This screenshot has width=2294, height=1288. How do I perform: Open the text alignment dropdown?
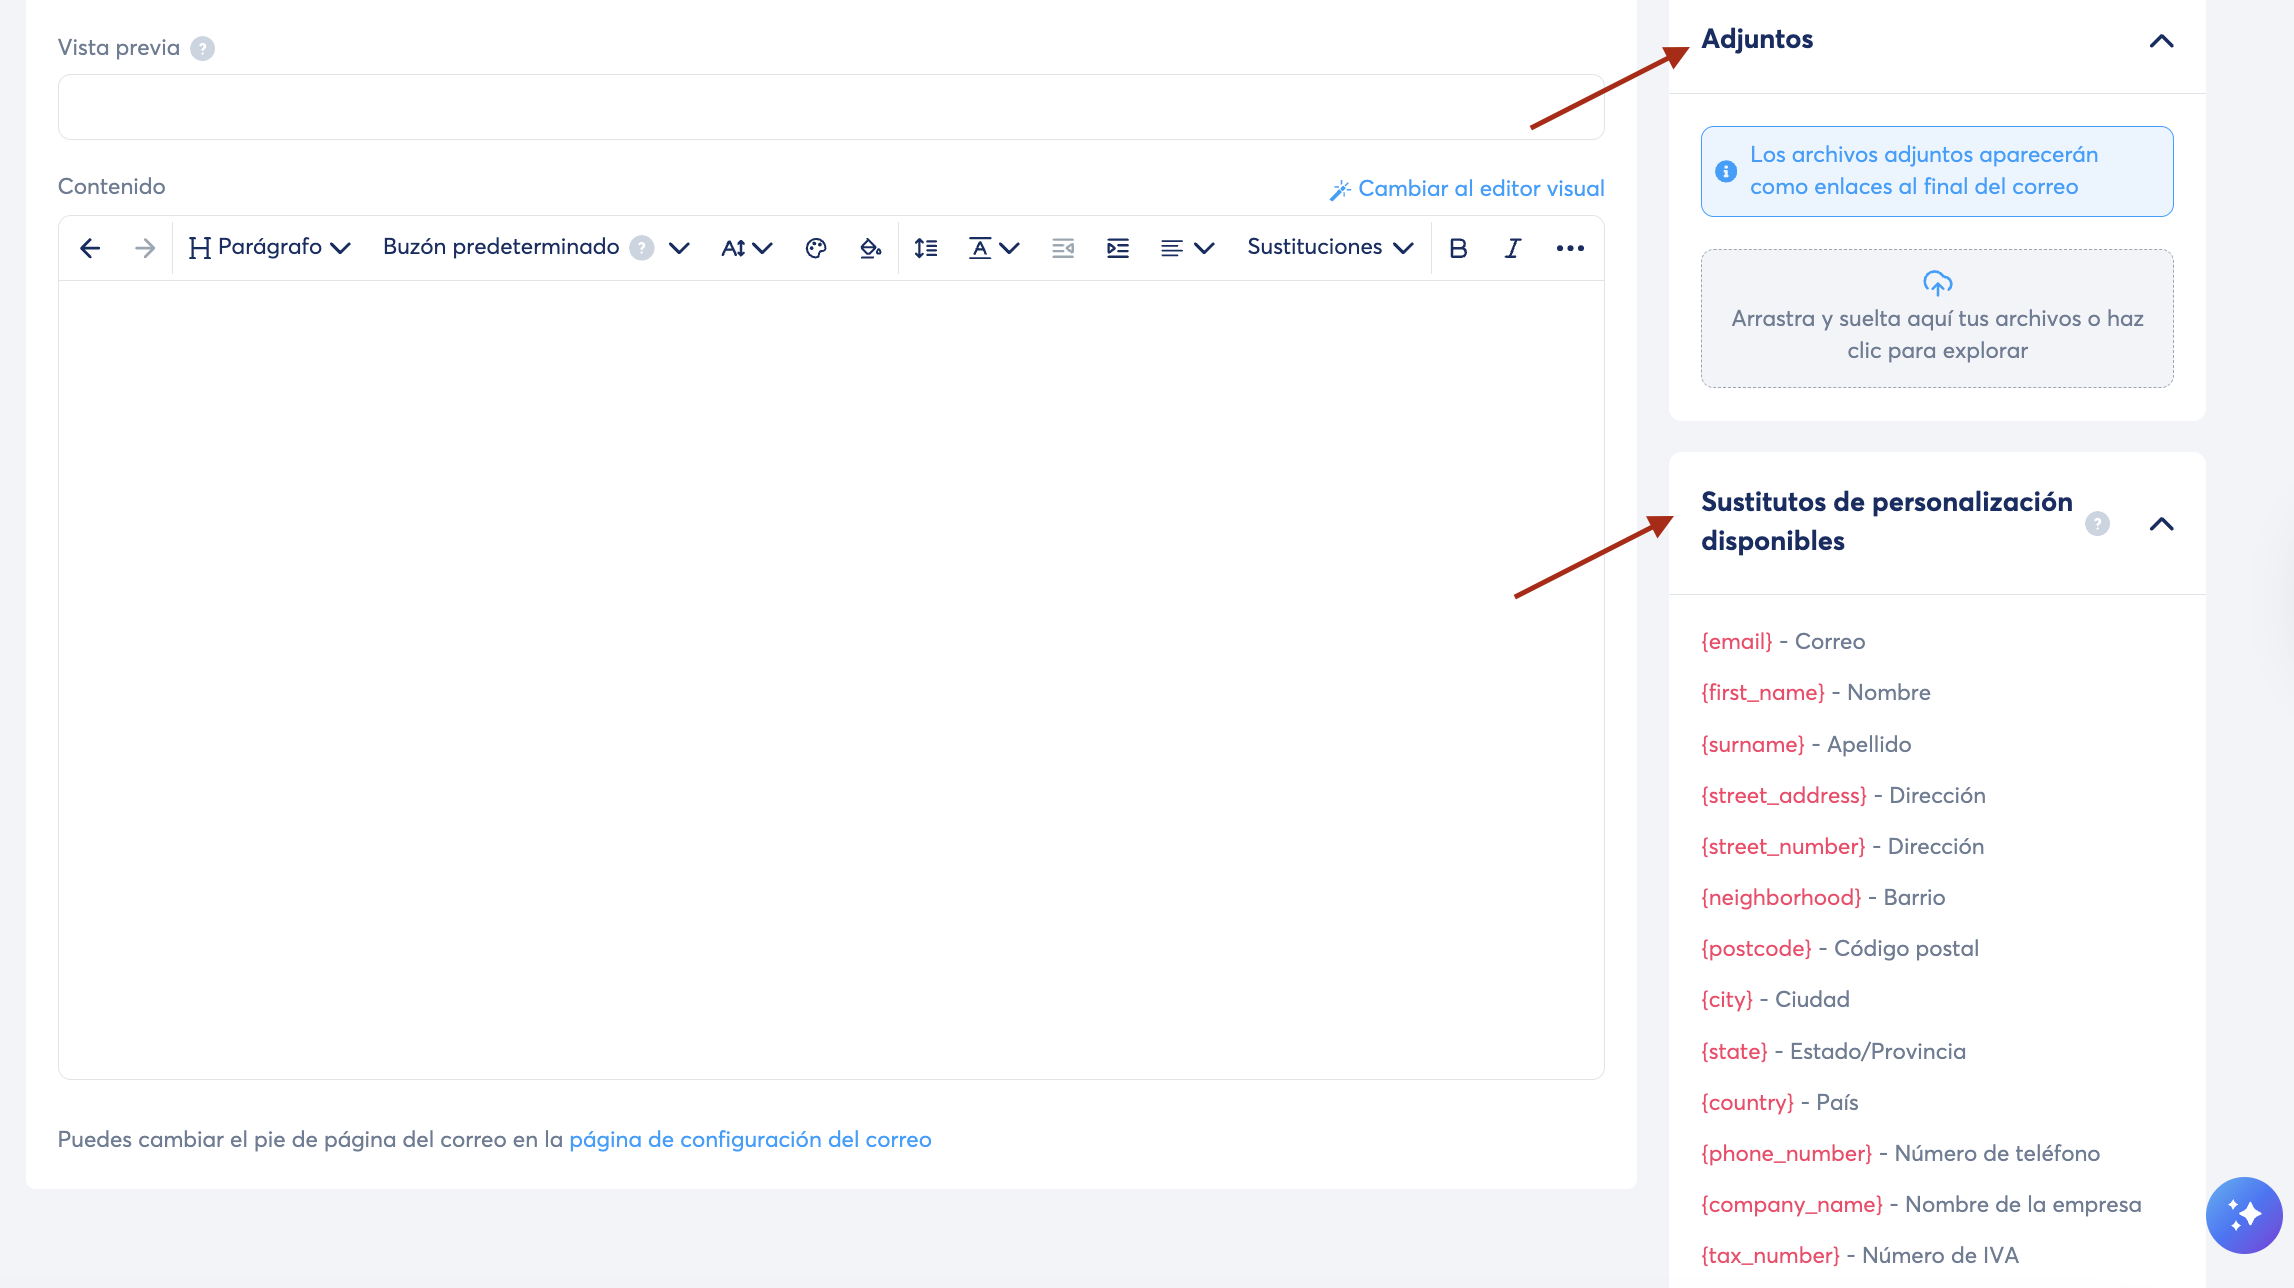click(1187, 248)
